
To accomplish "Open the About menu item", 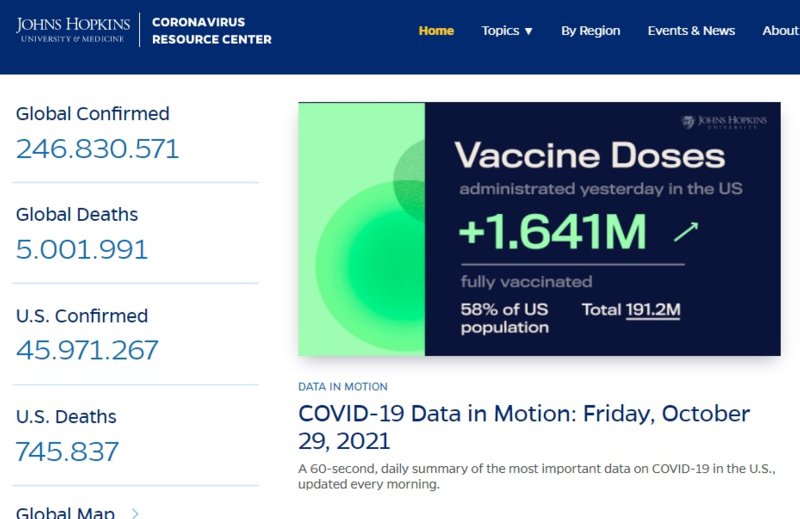I will [781, 31].
